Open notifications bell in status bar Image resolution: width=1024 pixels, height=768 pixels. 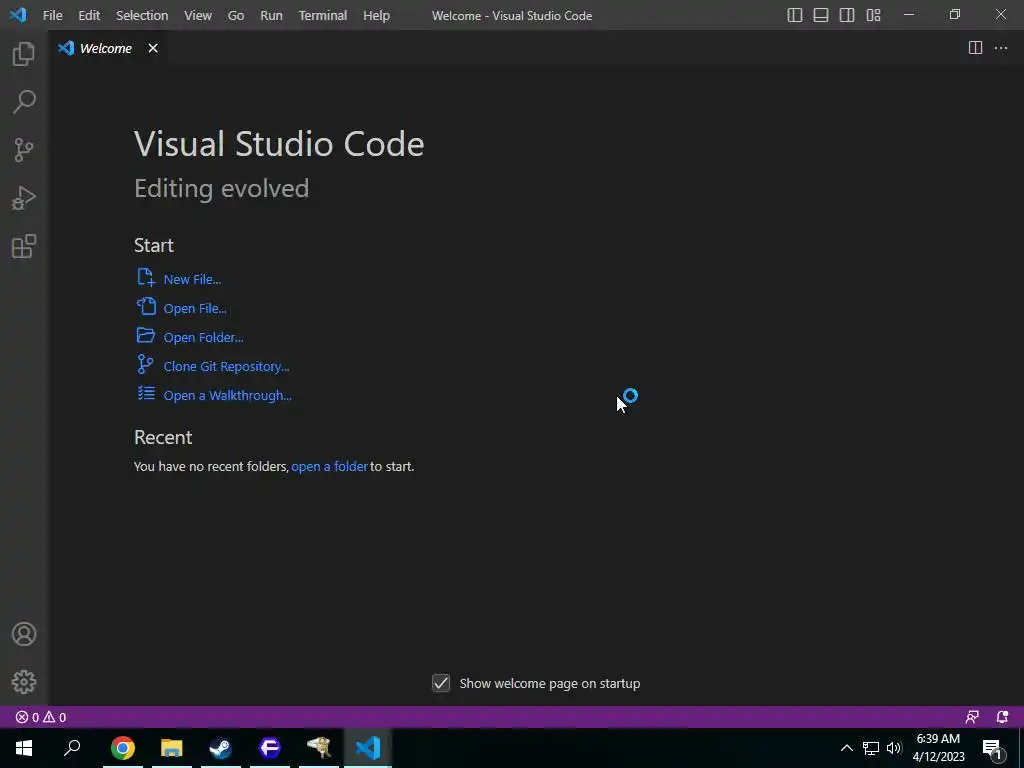1002,717
